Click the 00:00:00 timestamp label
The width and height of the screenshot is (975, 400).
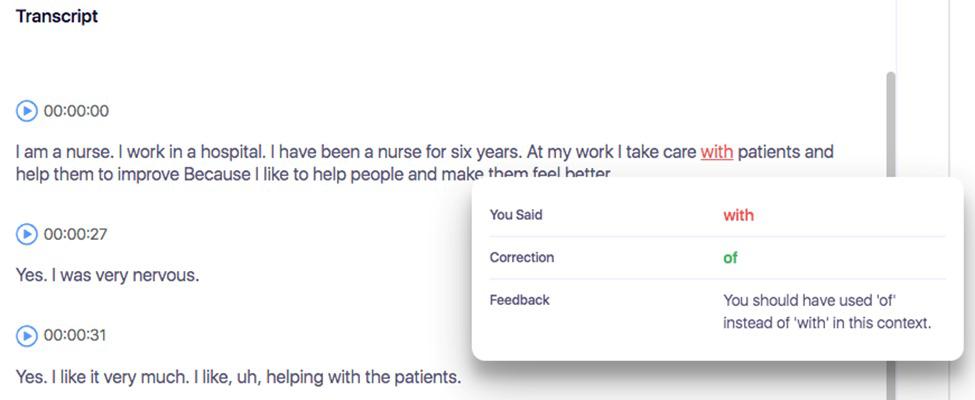pyautogui.click(x=76, y=111)
